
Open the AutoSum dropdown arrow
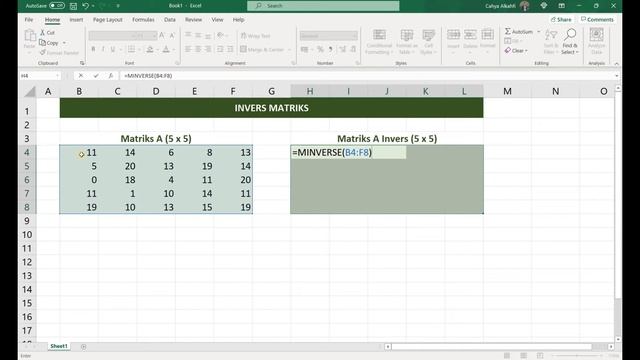(538, 31)
